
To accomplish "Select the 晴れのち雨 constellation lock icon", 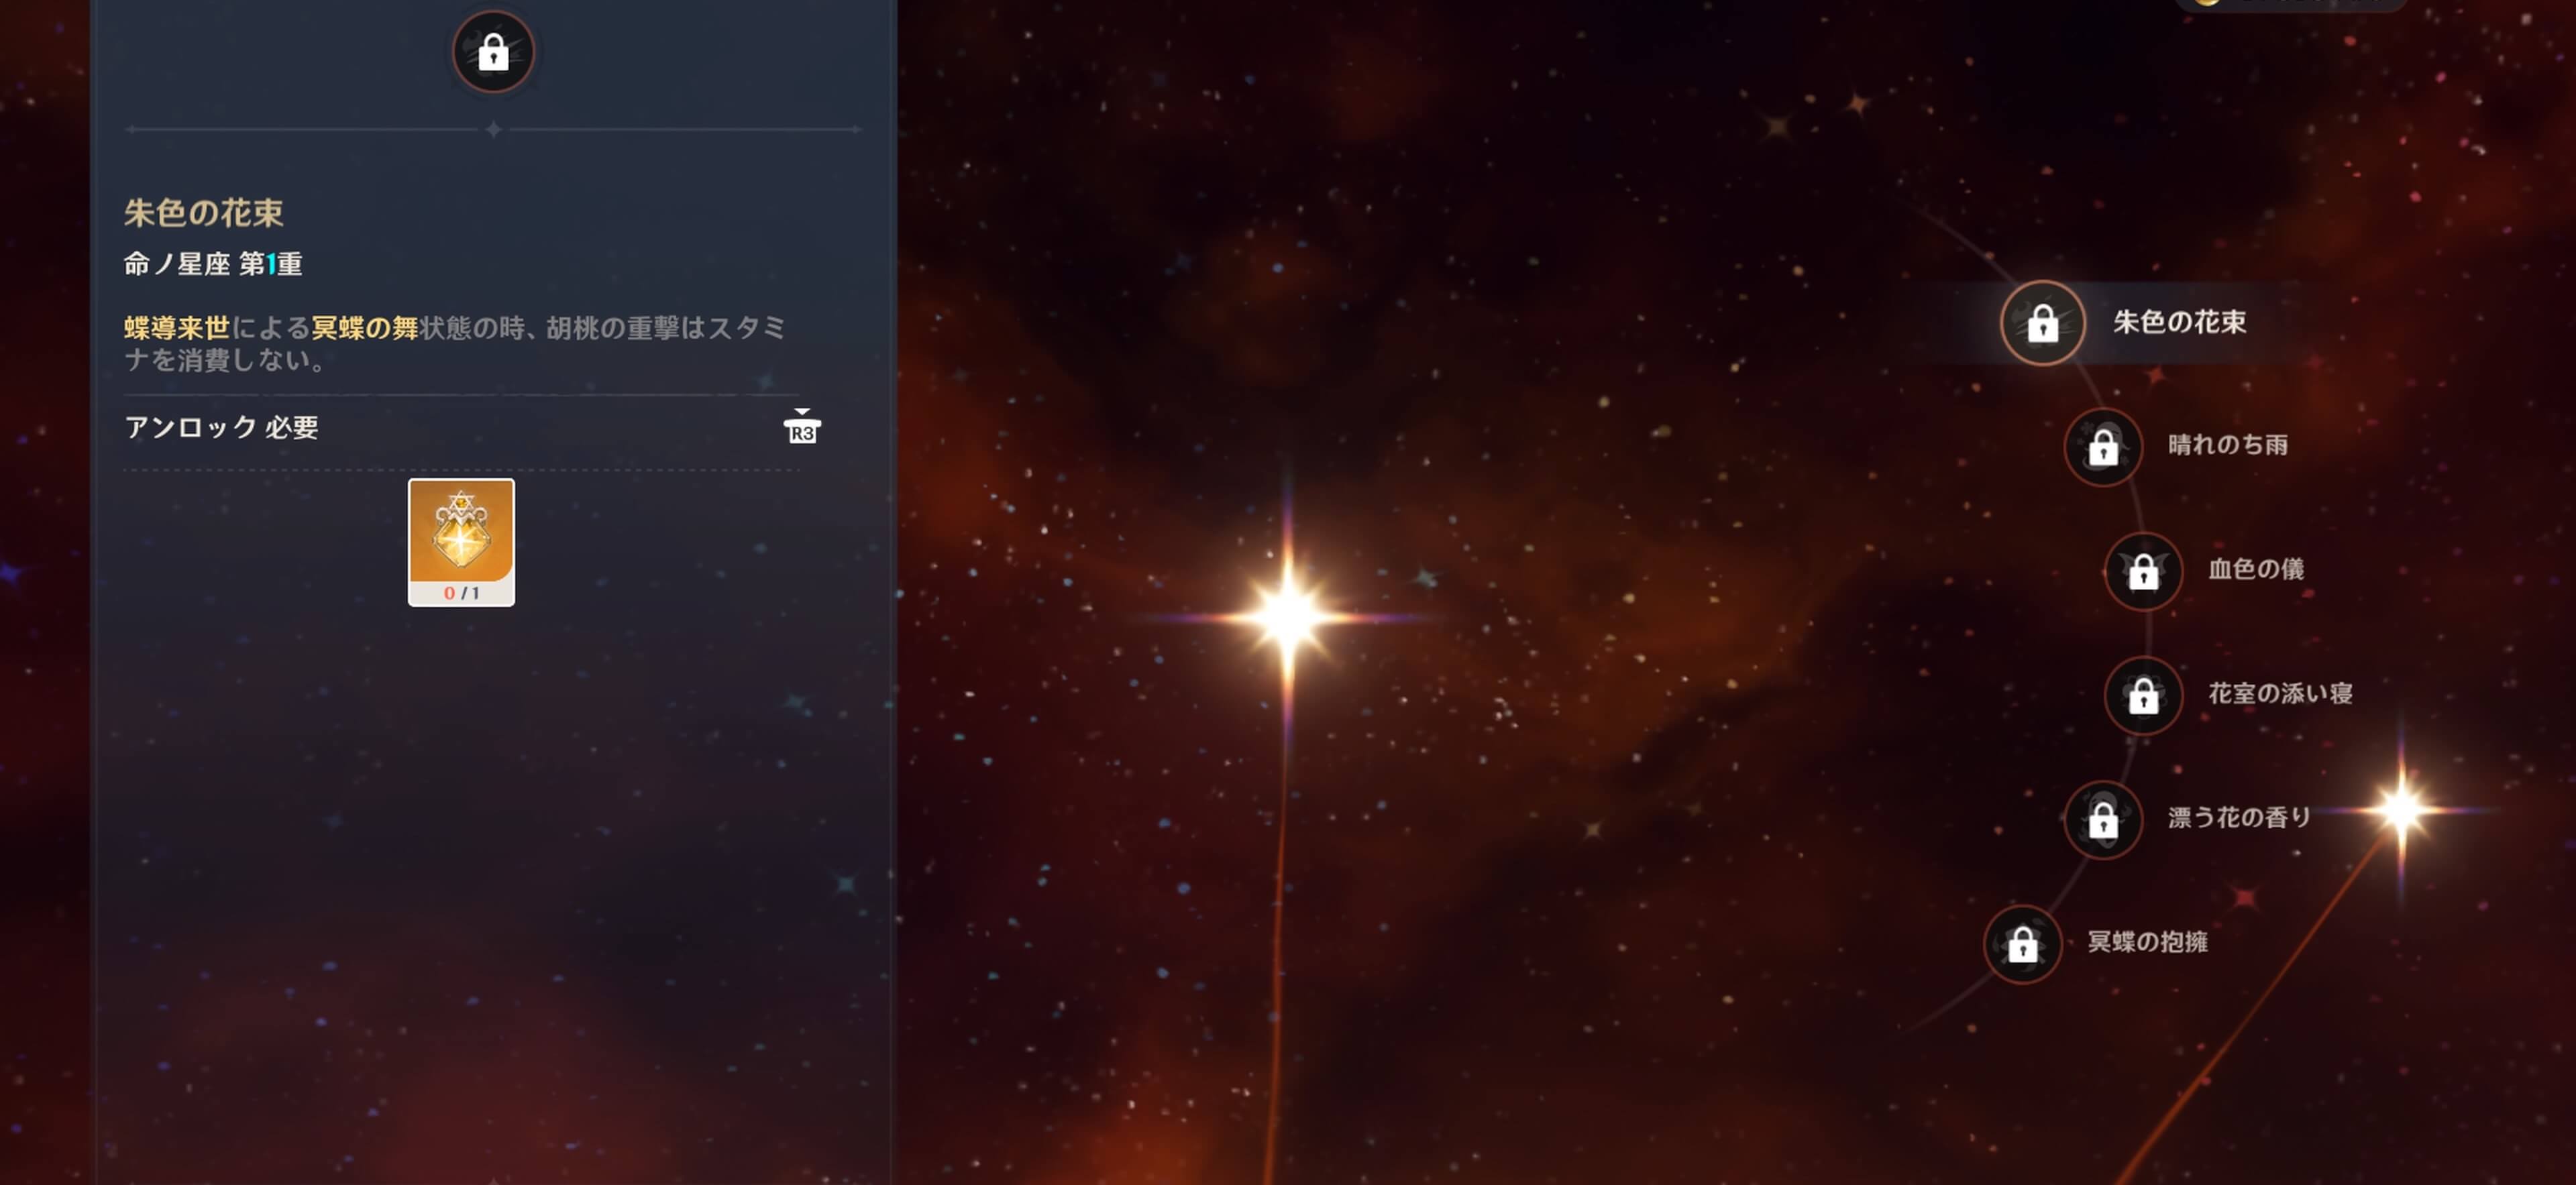I will [2102, 446].
